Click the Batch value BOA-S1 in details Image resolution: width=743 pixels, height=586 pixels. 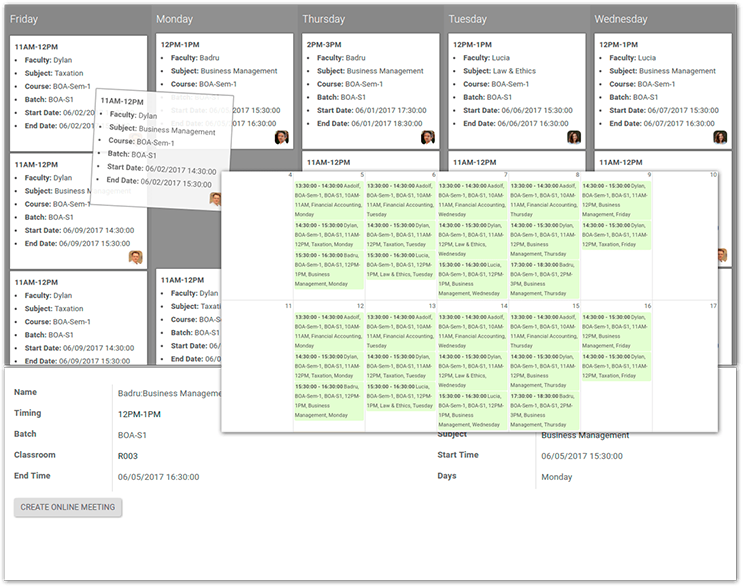(x=132, y=435)
